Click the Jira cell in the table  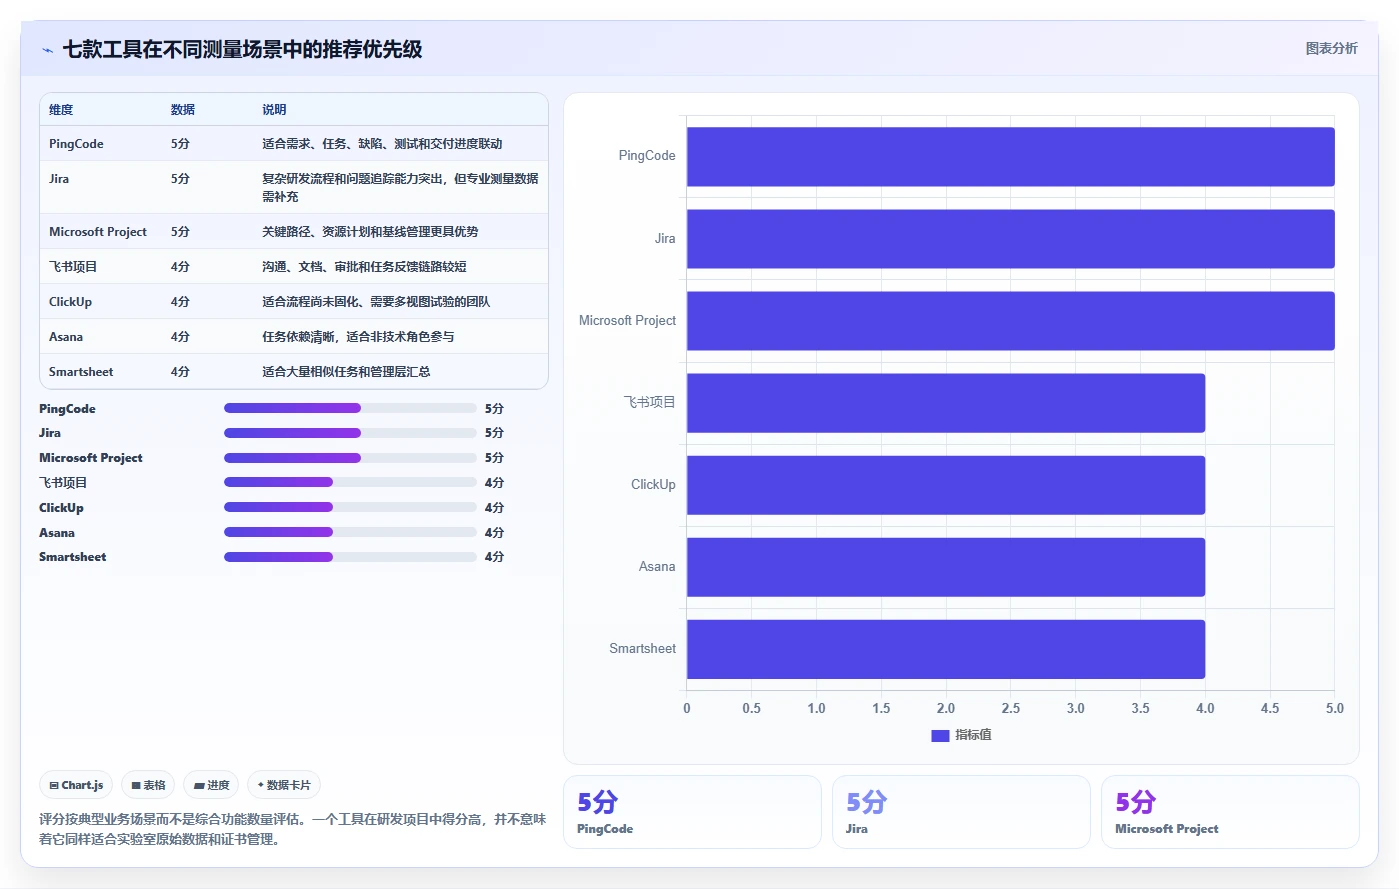coord(59,179)
